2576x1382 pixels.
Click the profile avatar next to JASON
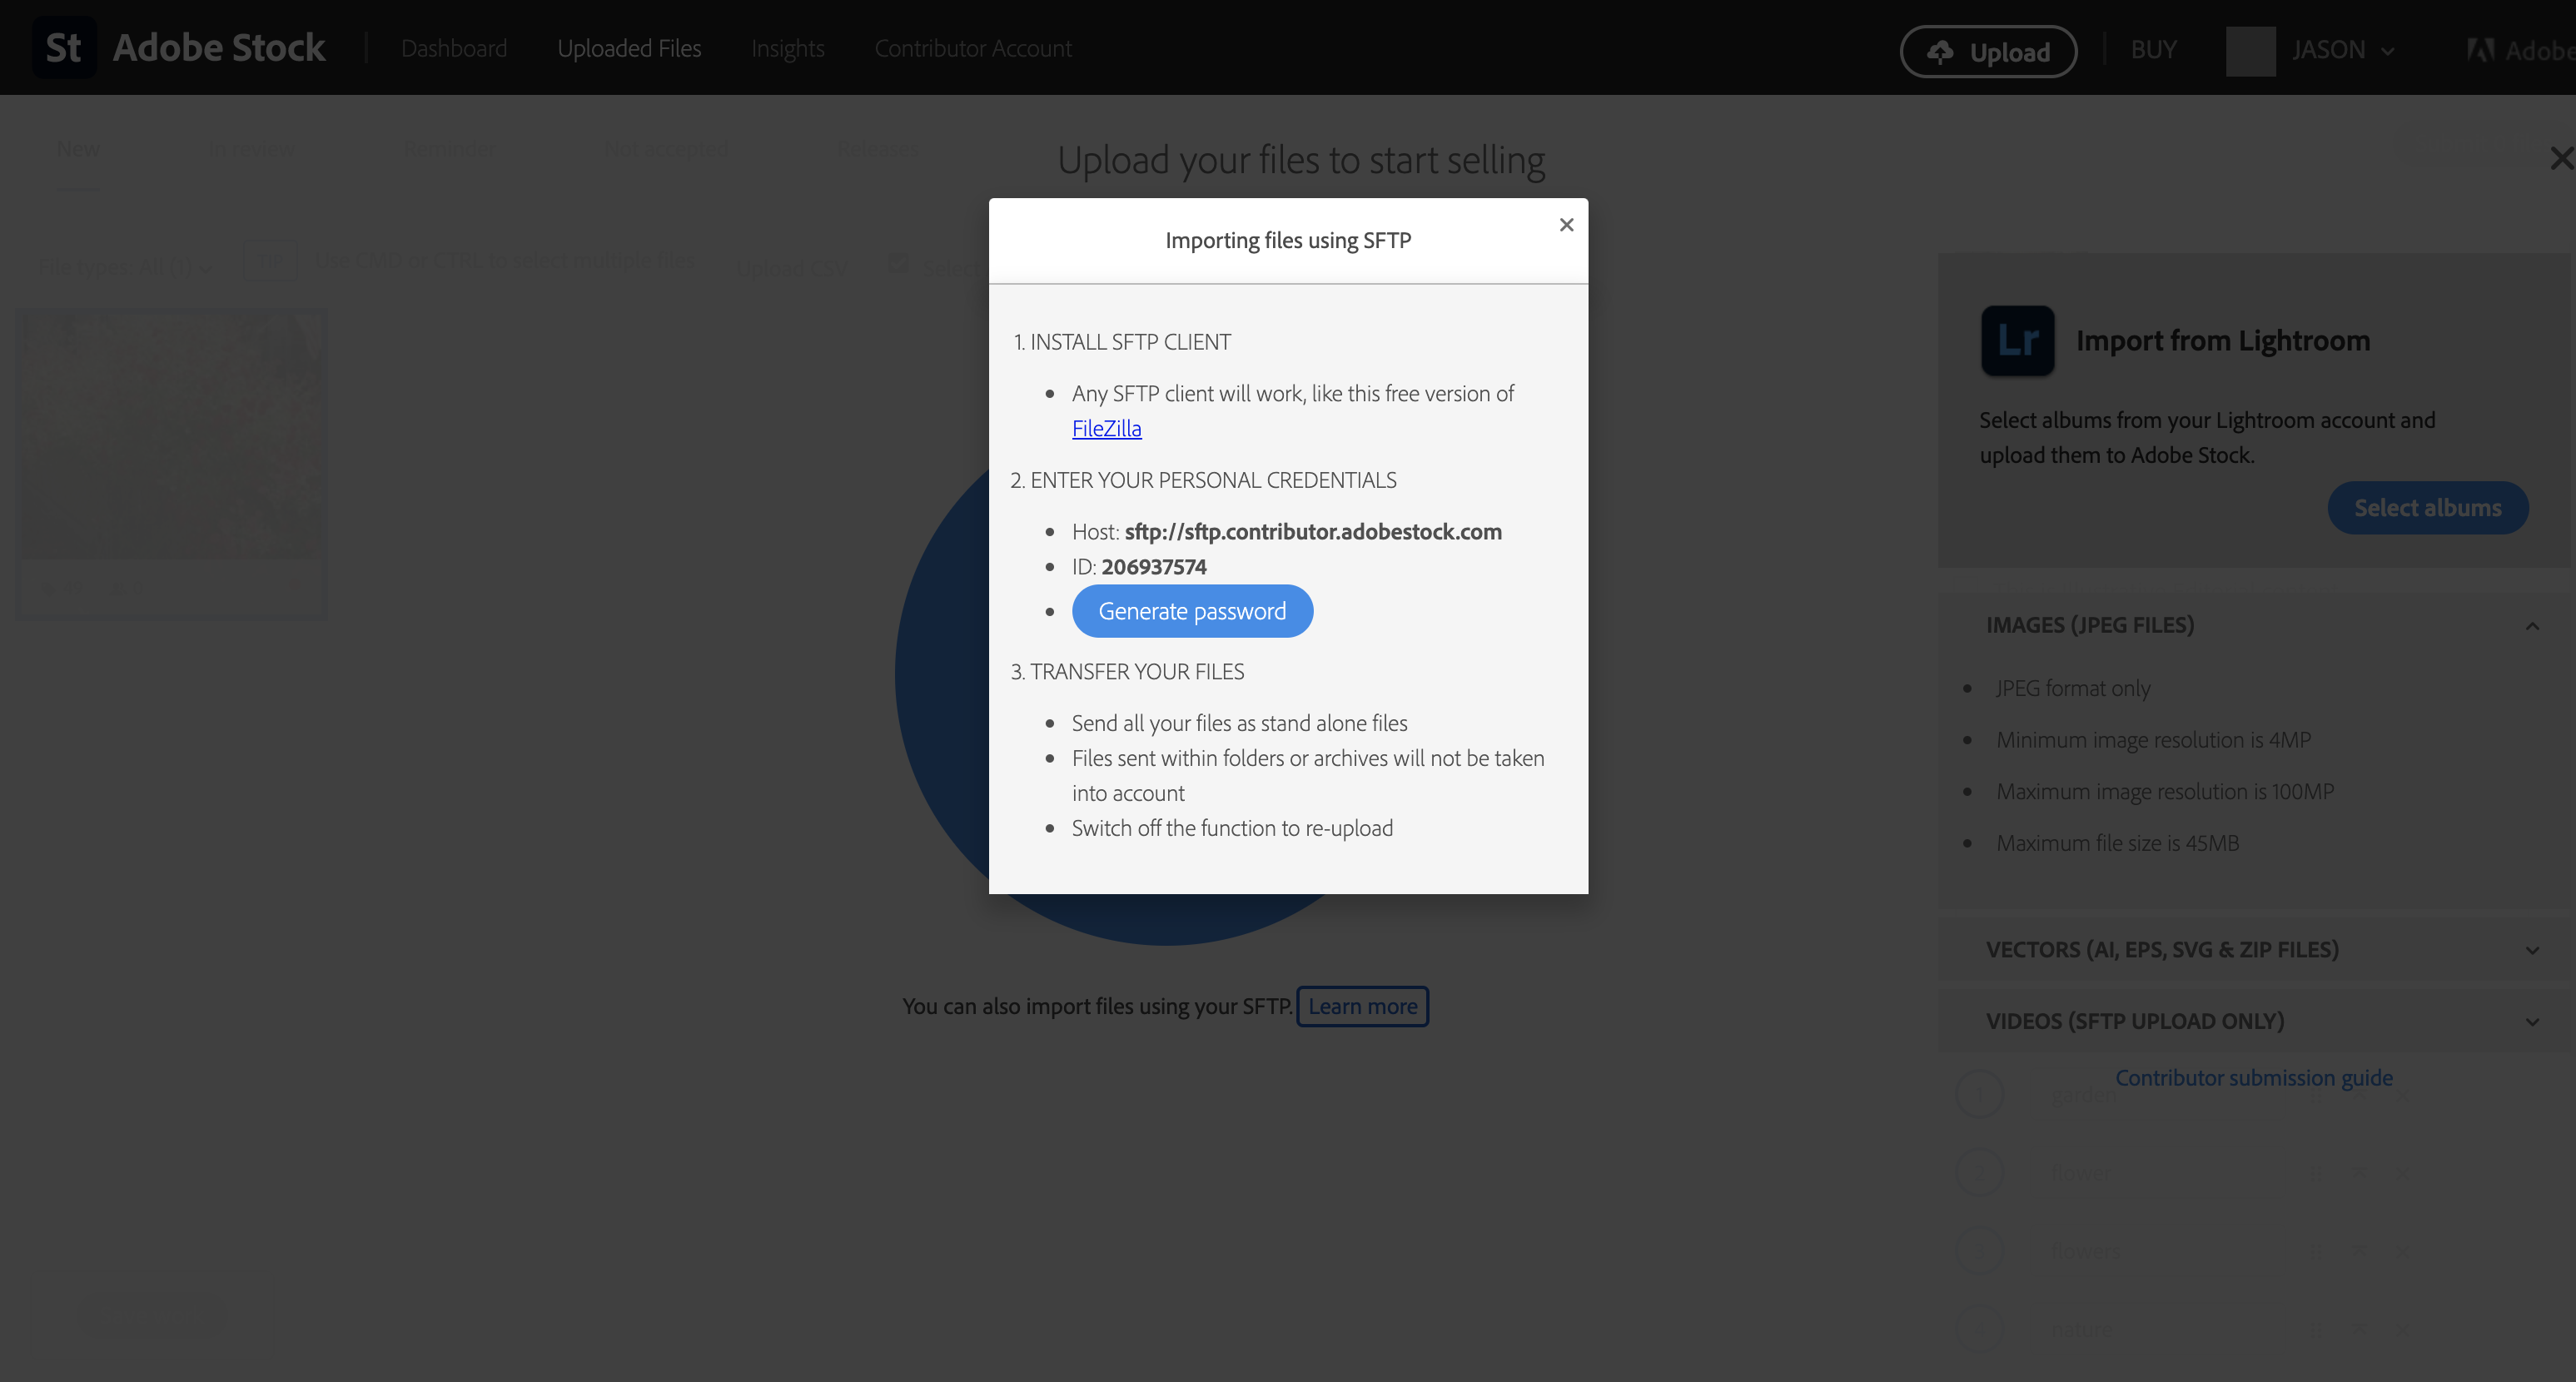(x=2251, y=49)
